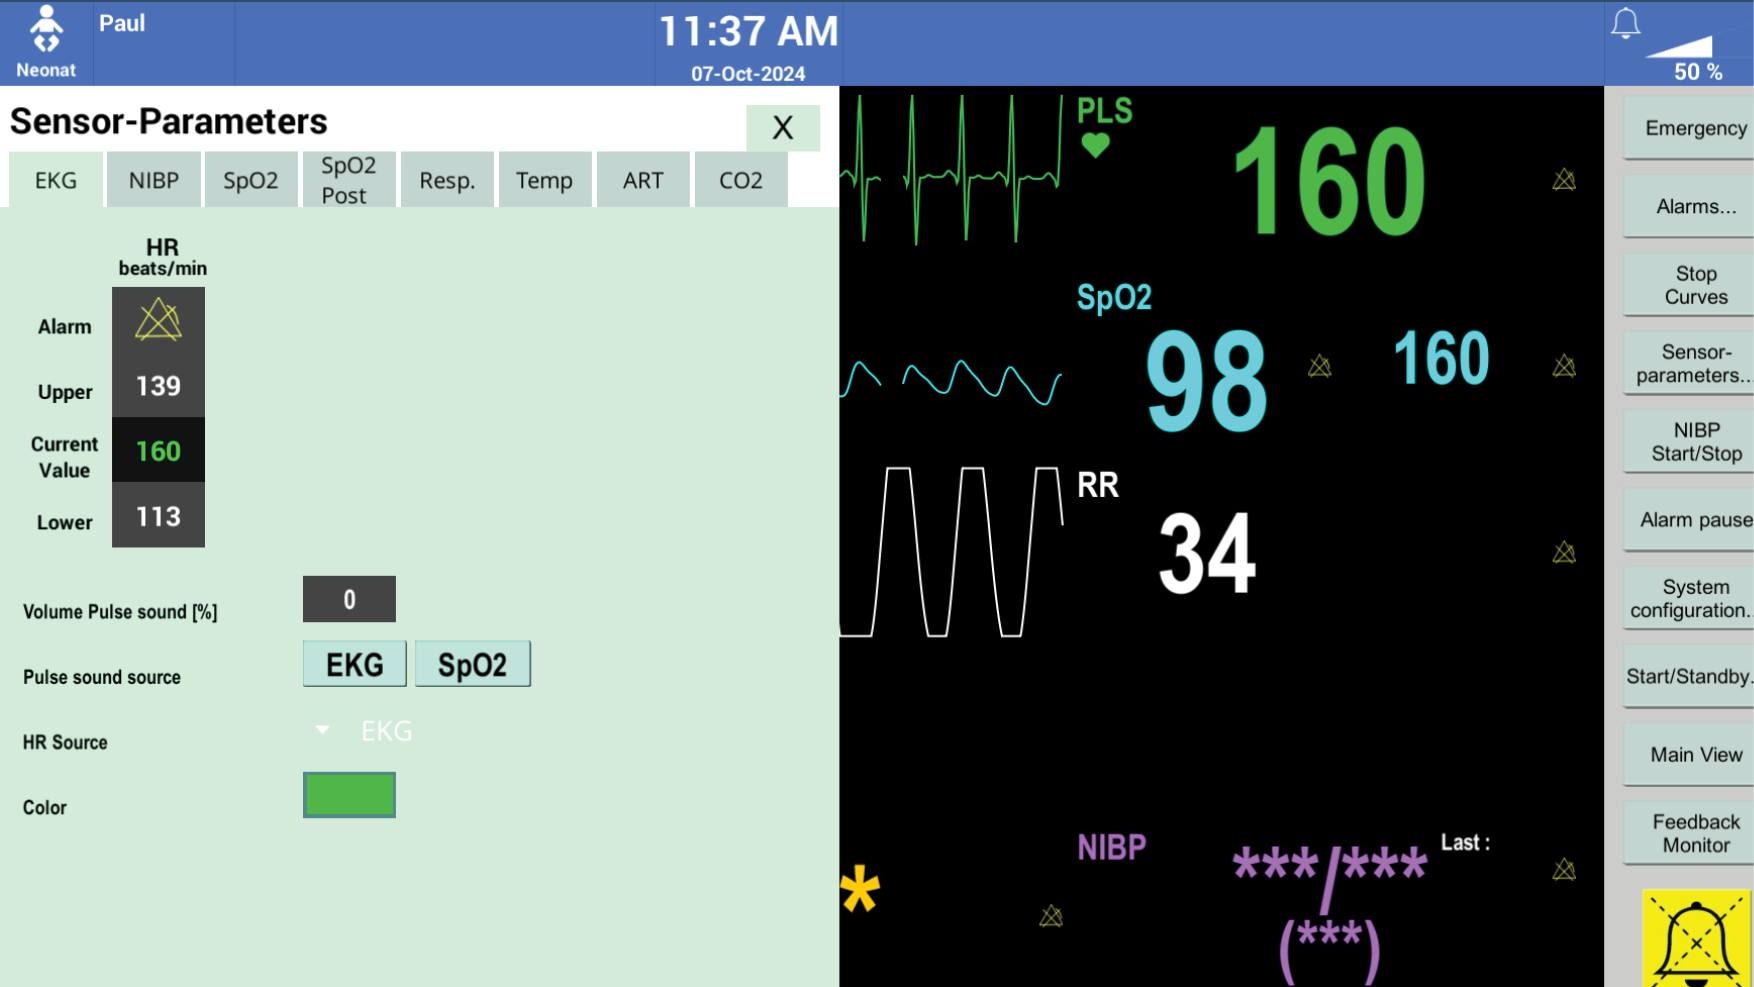
Task: Edit the Volume Pulse sound value field
Action: coord(349,598)
